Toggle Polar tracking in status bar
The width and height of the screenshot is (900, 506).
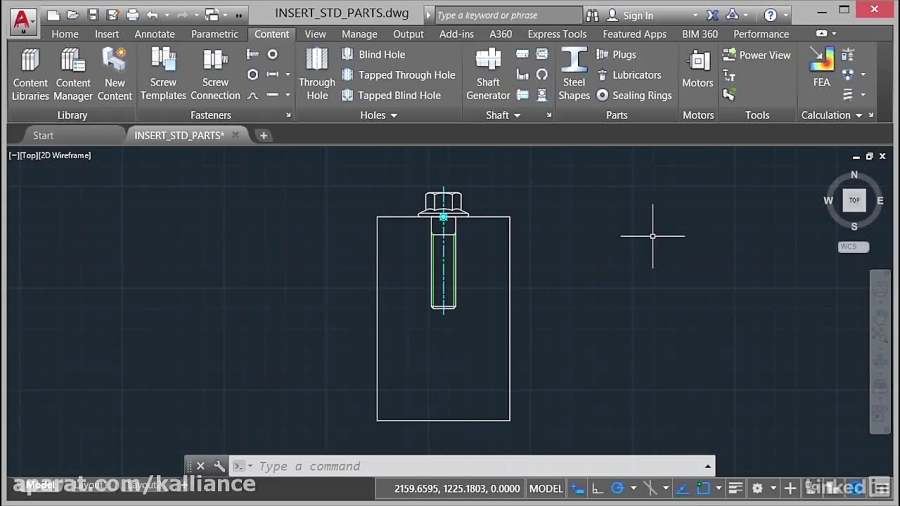[x=618, y=489]
